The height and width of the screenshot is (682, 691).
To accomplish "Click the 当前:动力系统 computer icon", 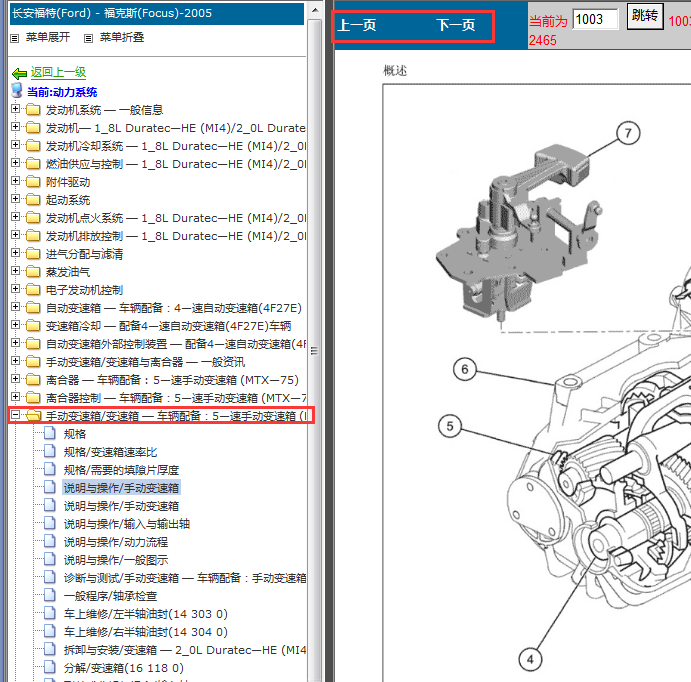I will [17, 90].
